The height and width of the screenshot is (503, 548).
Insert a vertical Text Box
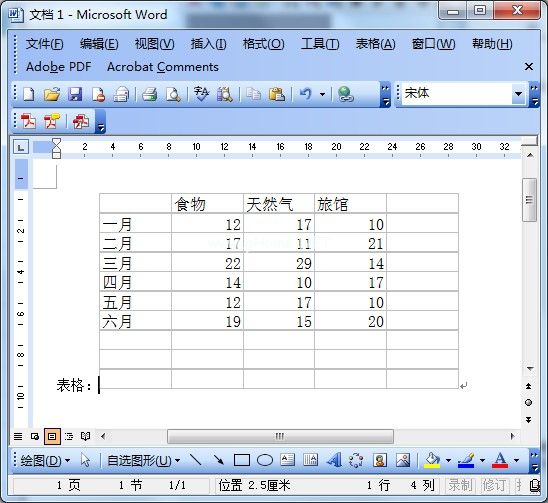[310, 460]
